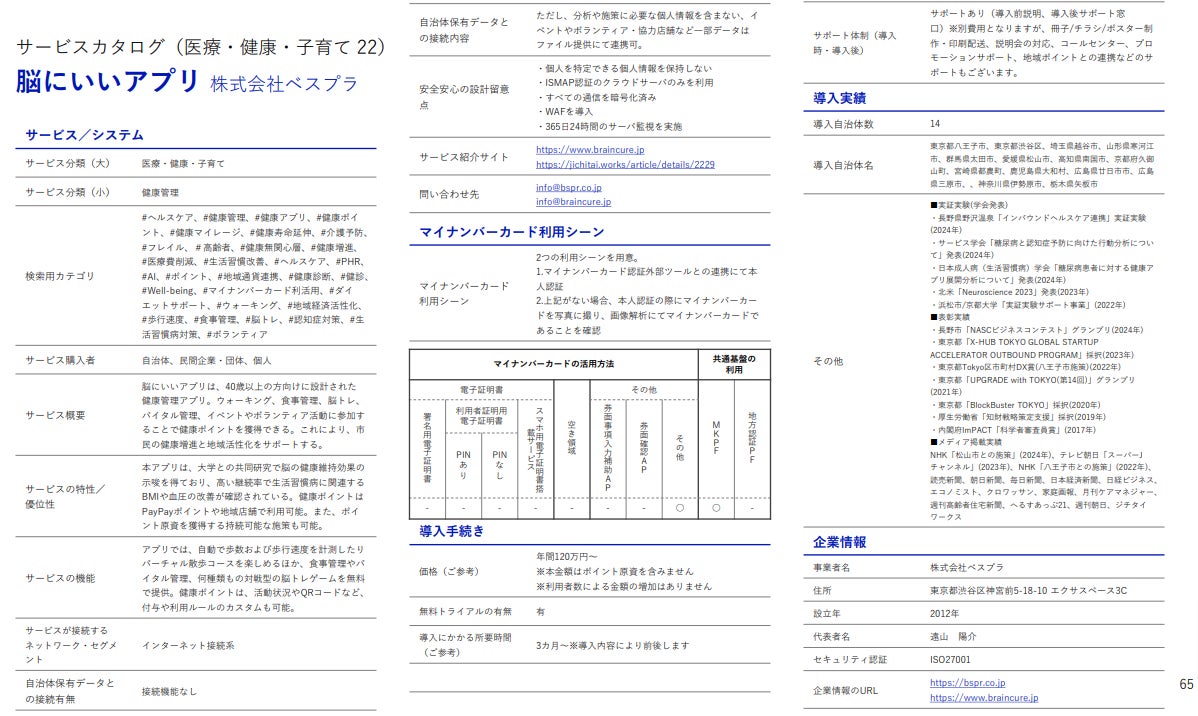Click the 無料トライアルの有無 row label

pos(465,611)
